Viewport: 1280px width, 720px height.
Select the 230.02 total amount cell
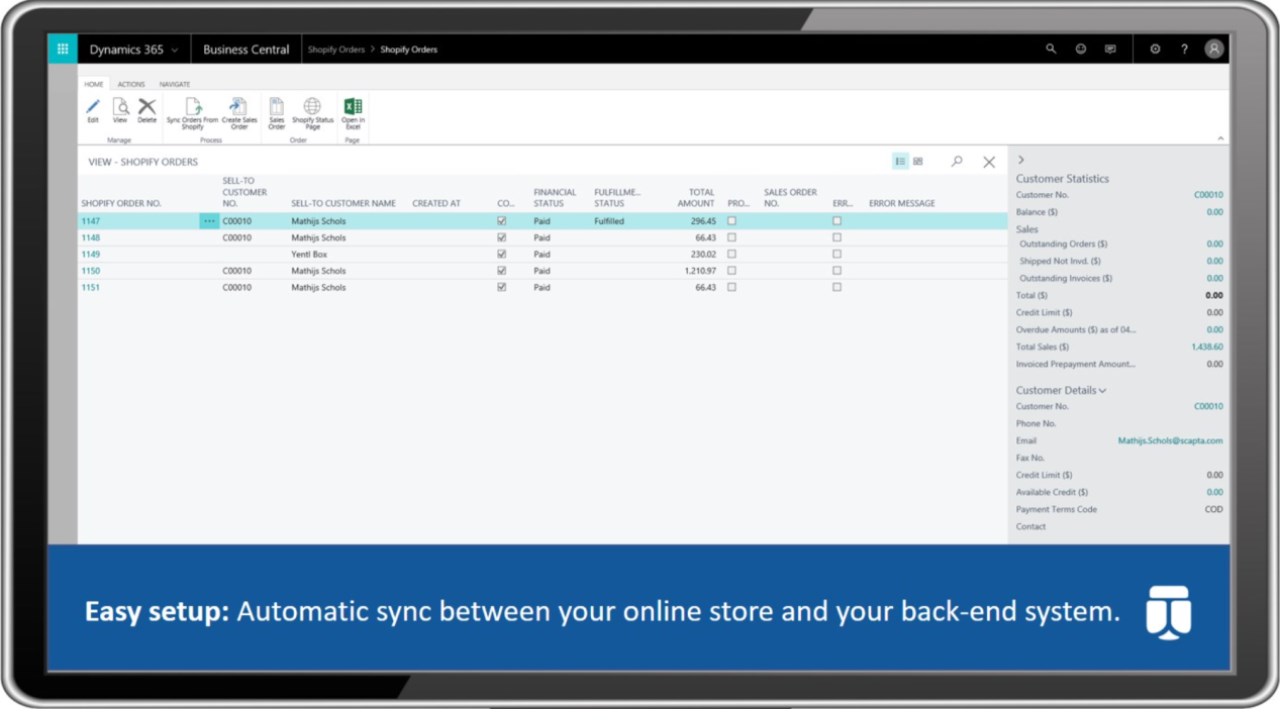pyautogui.click(x=704, y=254)
